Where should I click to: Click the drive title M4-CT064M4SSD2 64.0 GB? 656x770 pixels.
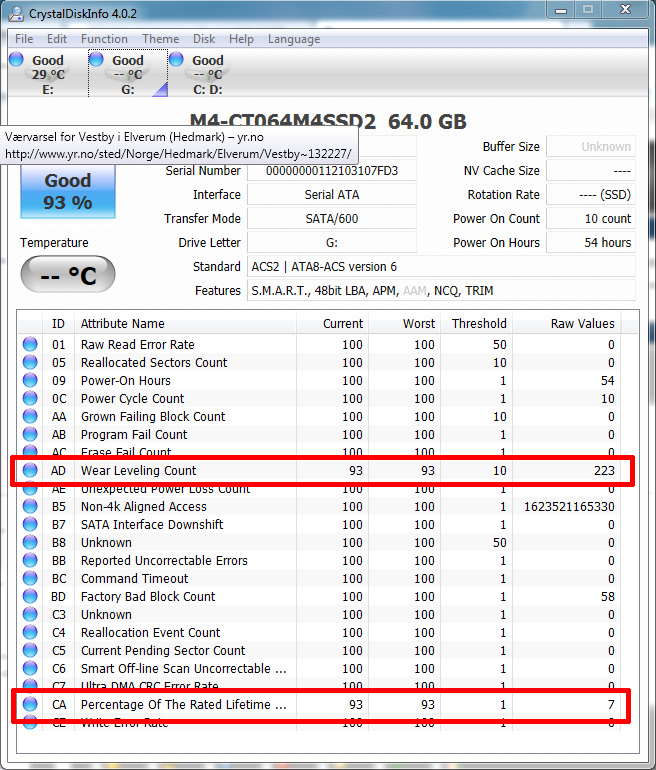[x=328, y=121]
